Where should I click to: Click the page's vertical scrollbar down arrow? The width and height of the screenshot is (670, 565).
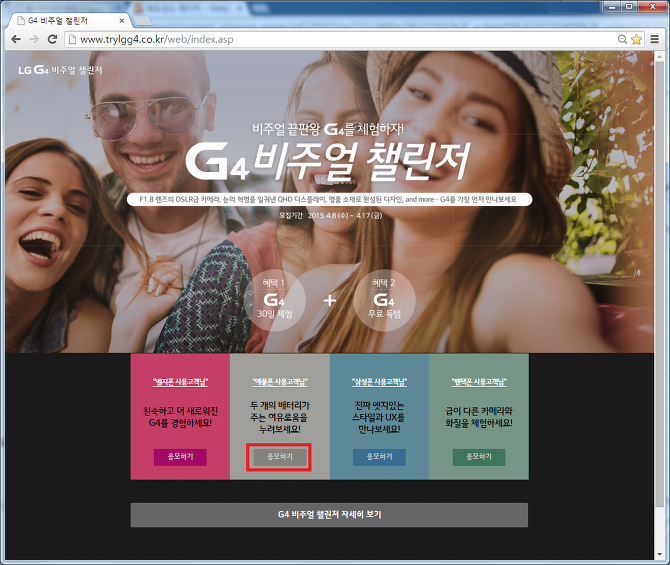661,555
